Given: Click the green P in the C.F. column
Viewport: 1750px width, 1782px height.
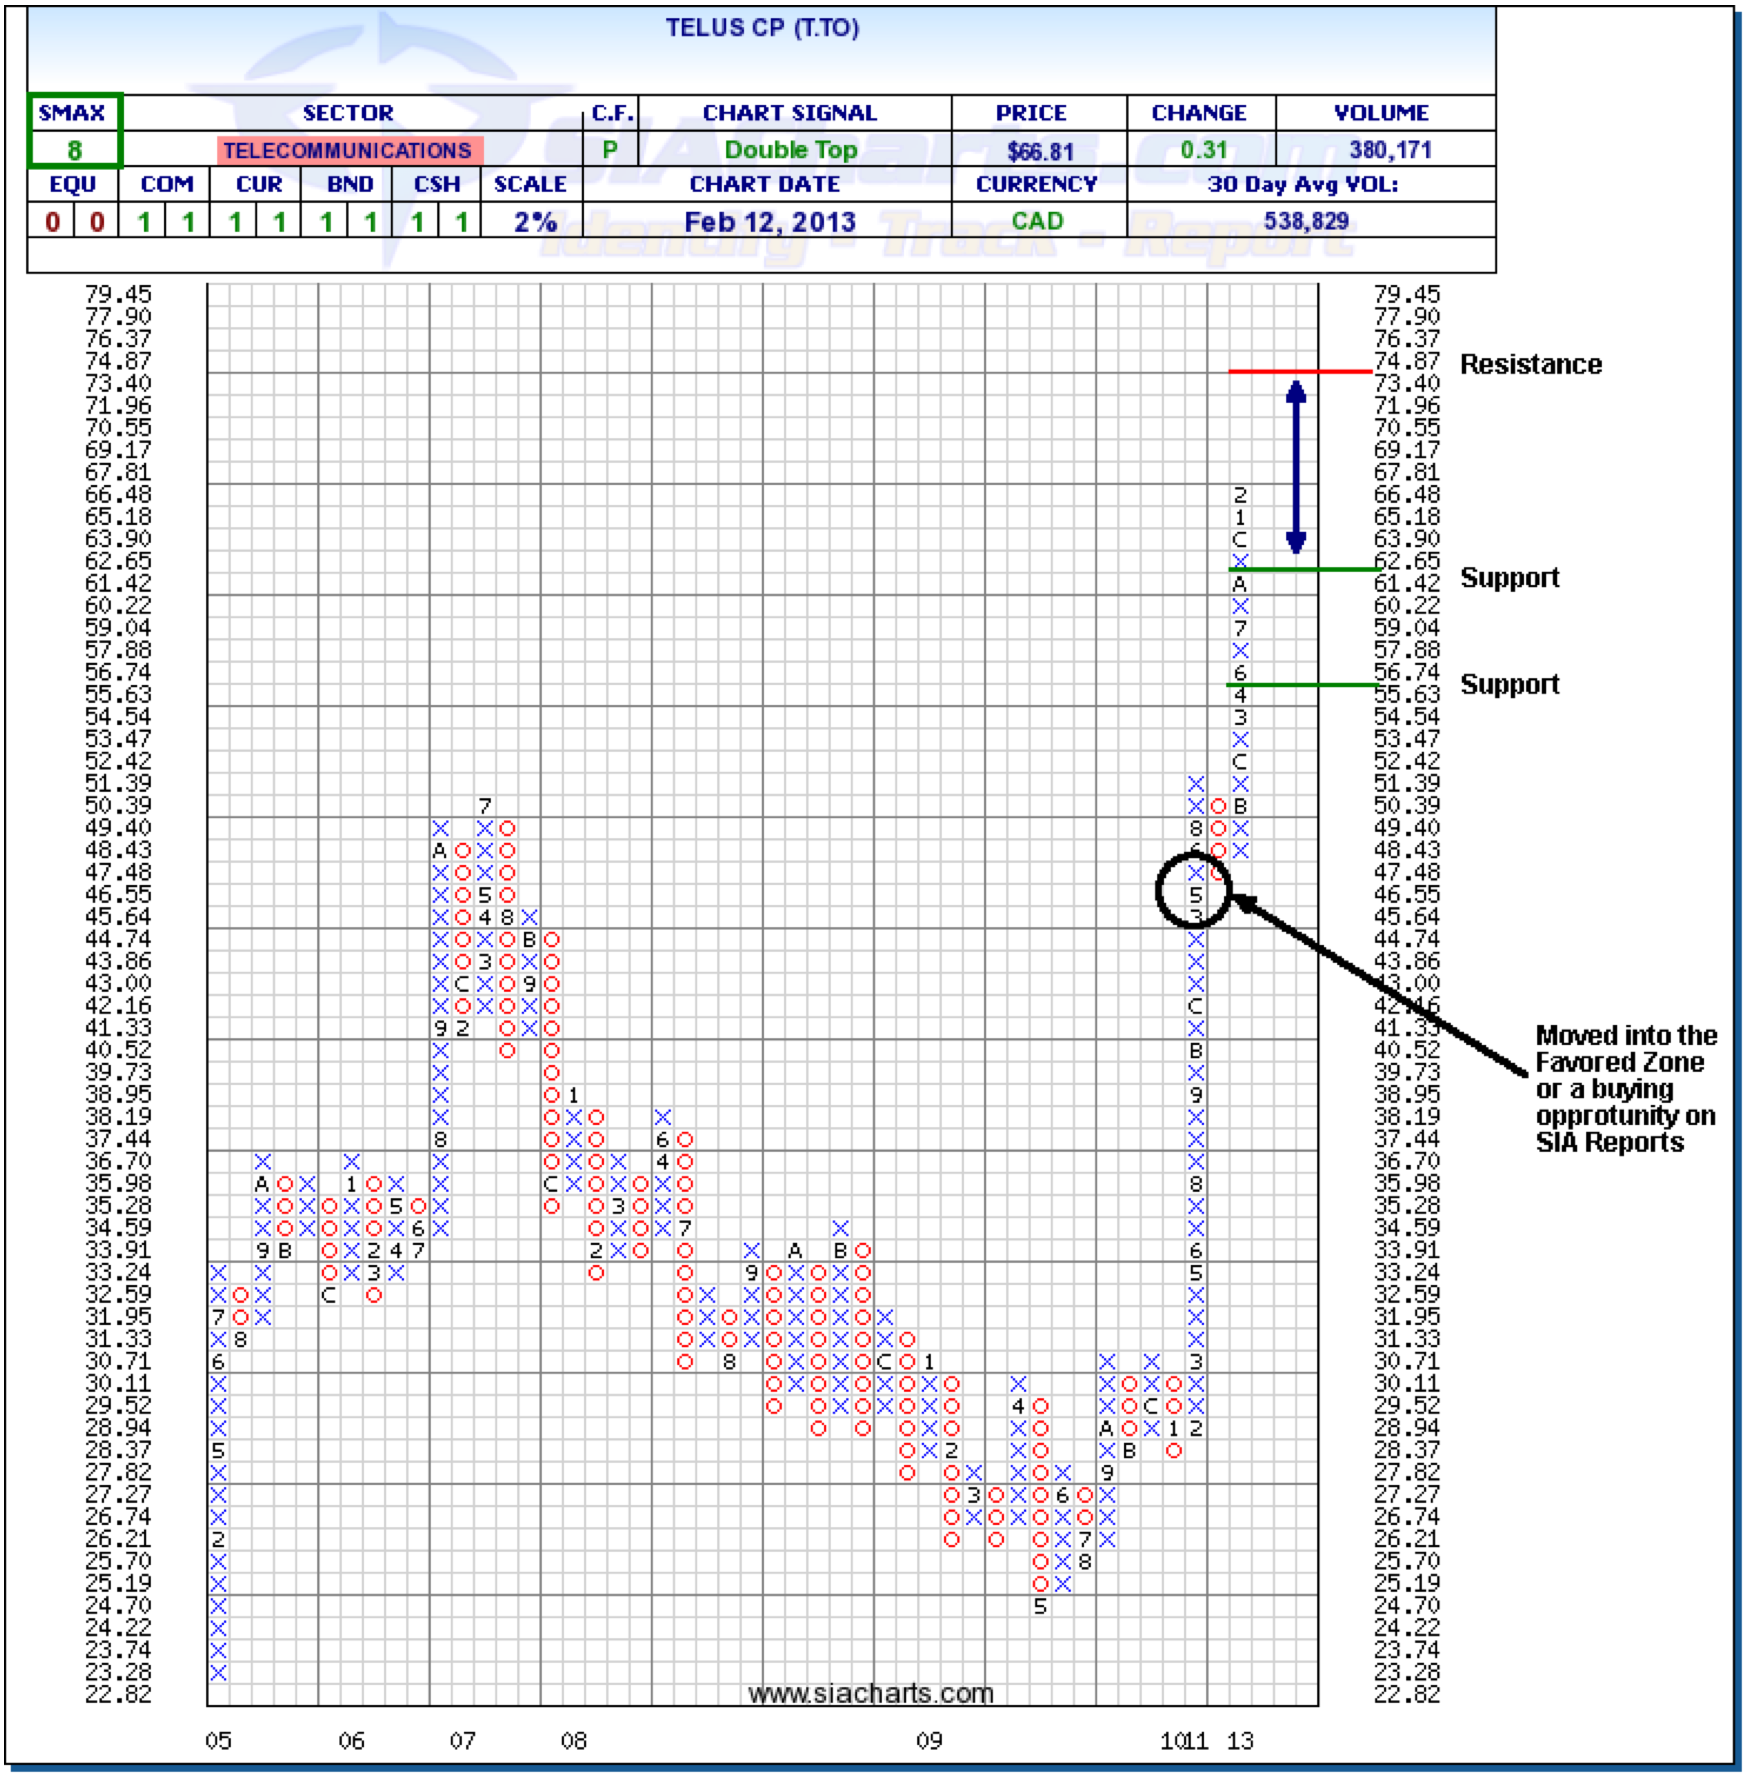Looking at the screenshot, I should pyautogui.click(x=610, y=150).
